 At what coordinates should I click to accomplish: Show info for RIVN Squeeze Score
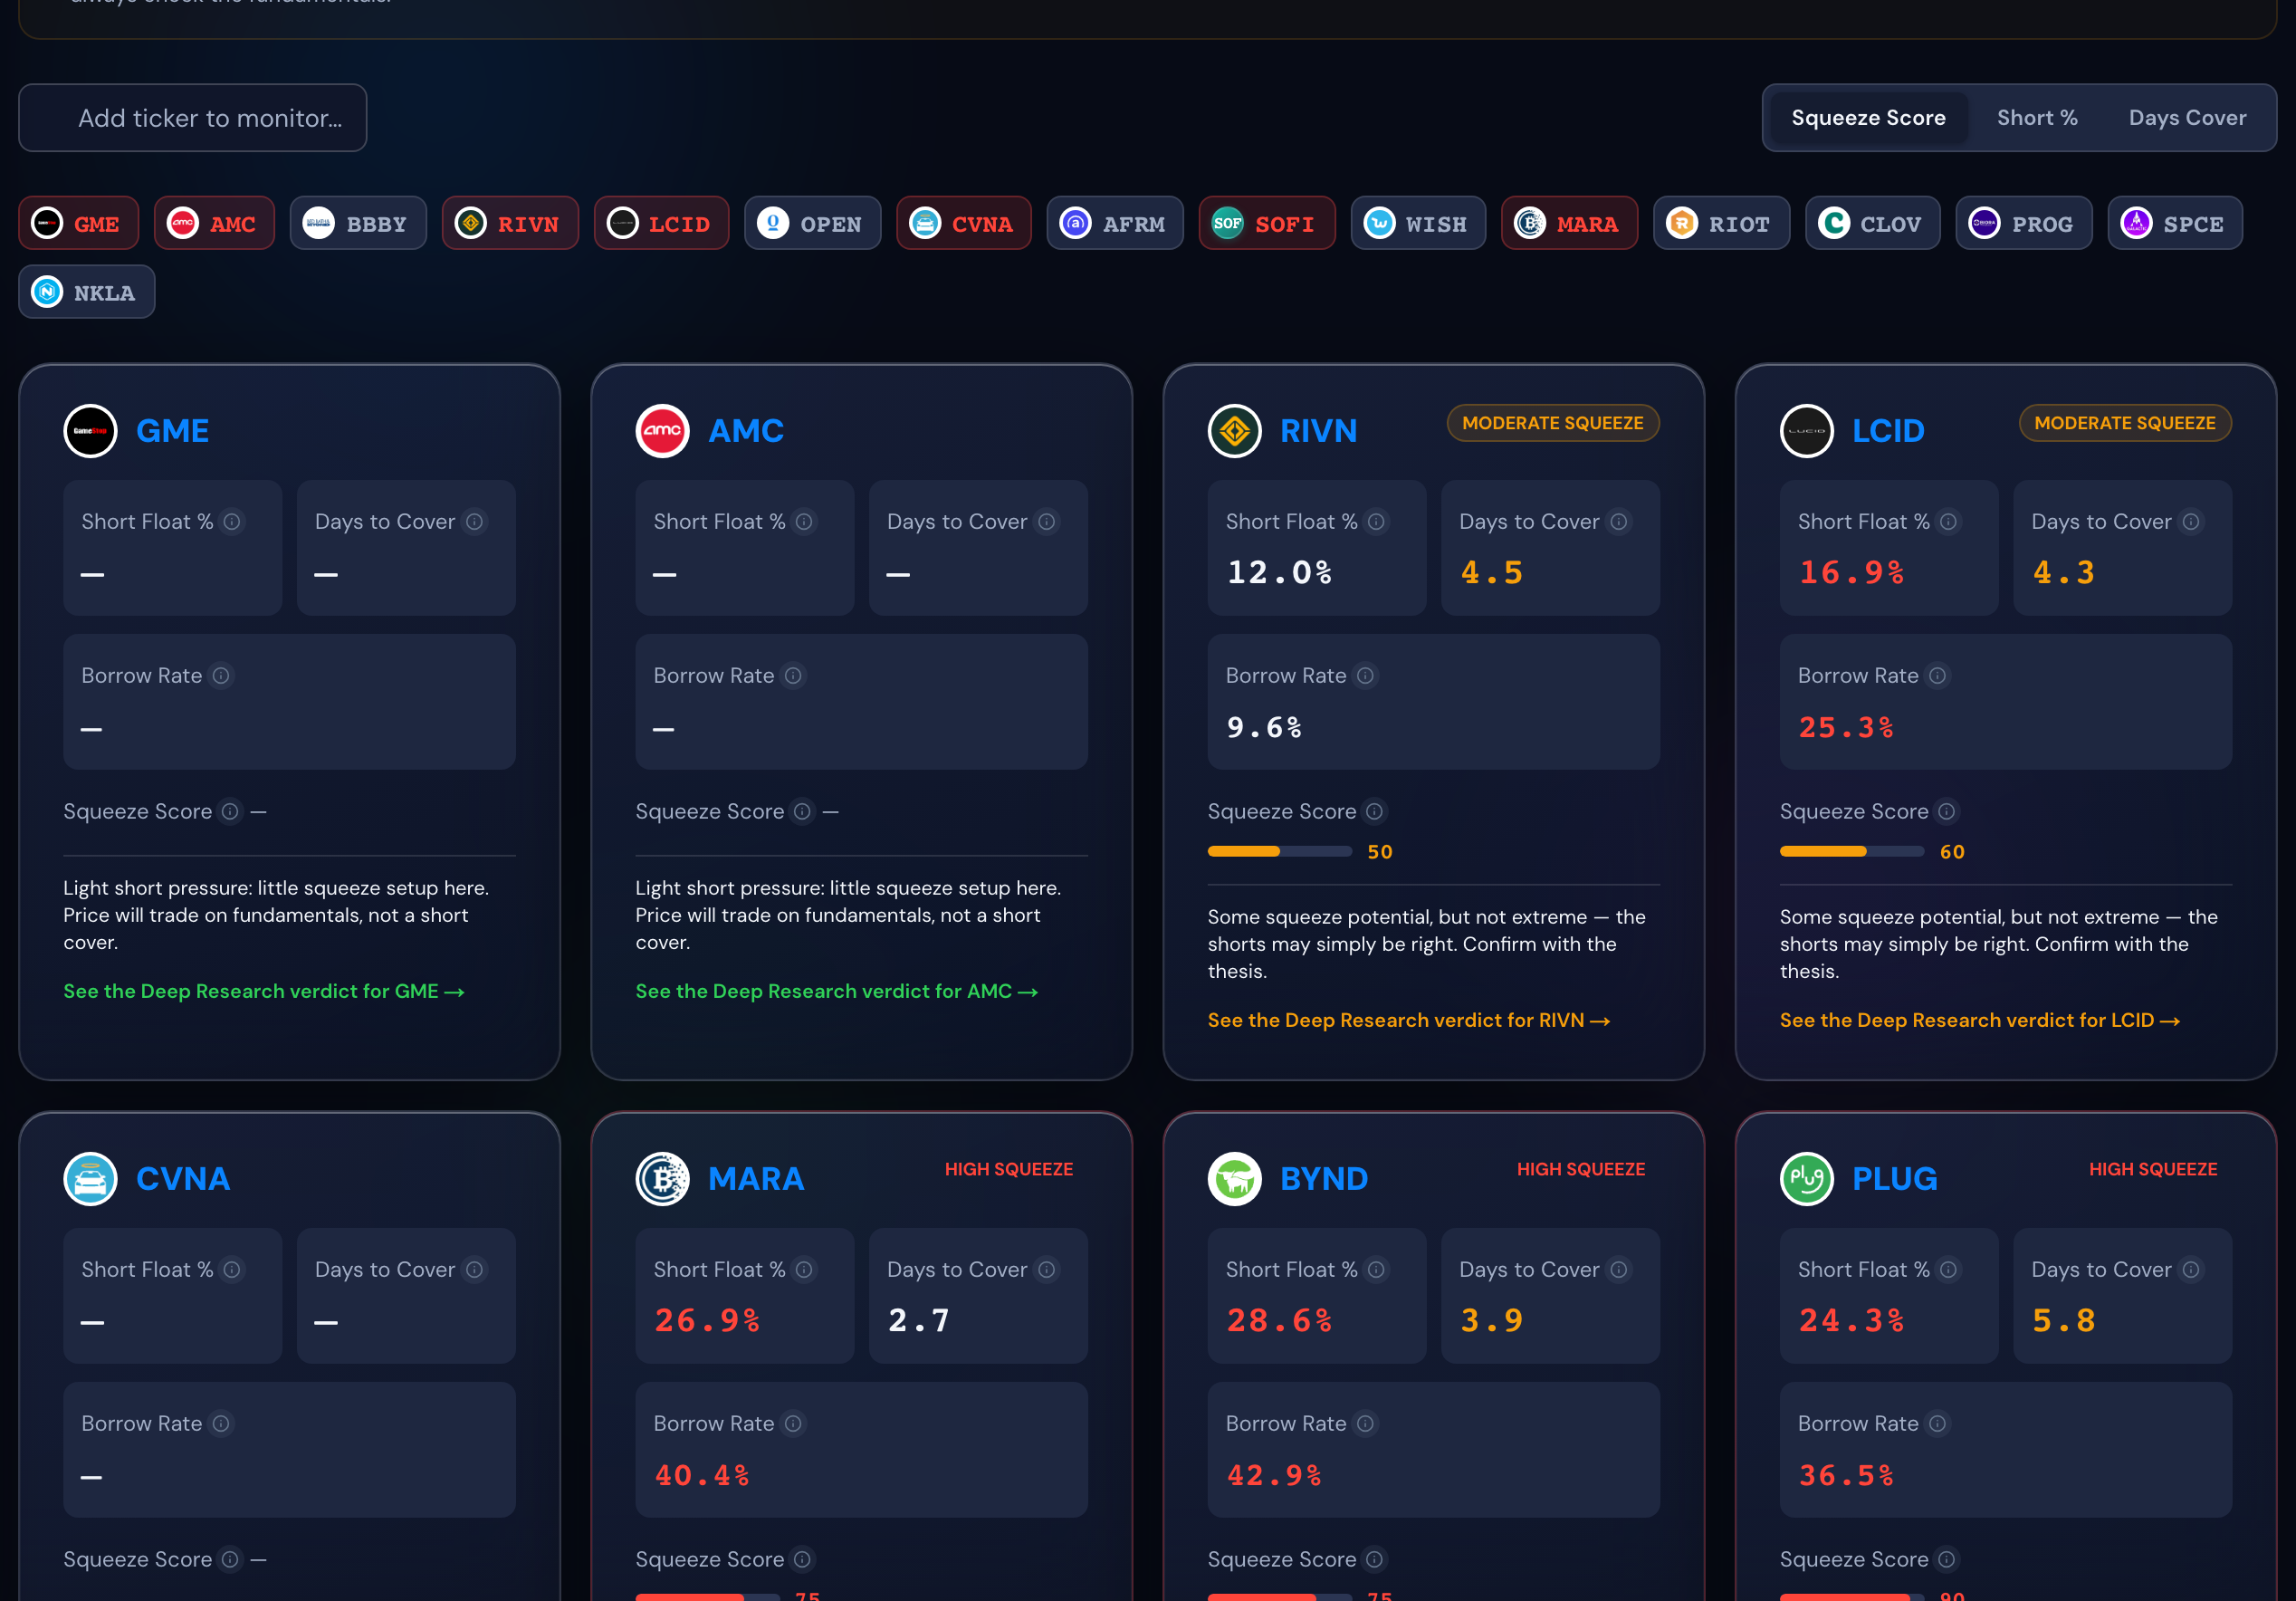[x=1374, y=812]
